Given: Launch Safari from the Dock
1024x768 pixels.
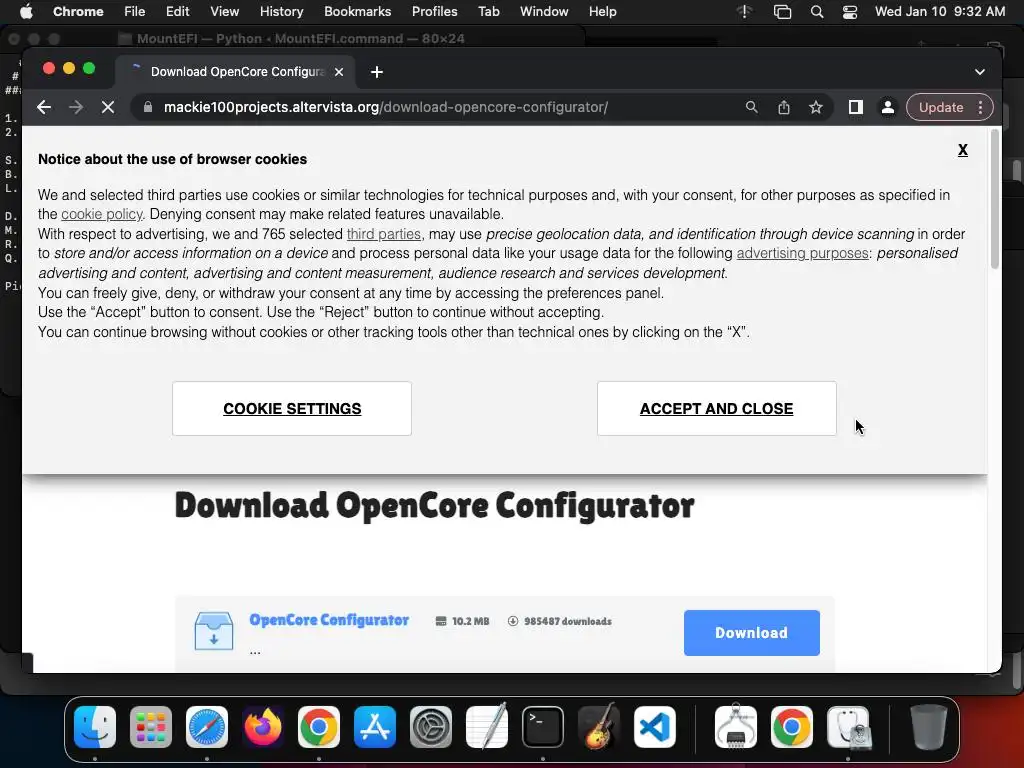Looking at the screenshot, I should 207,726.
